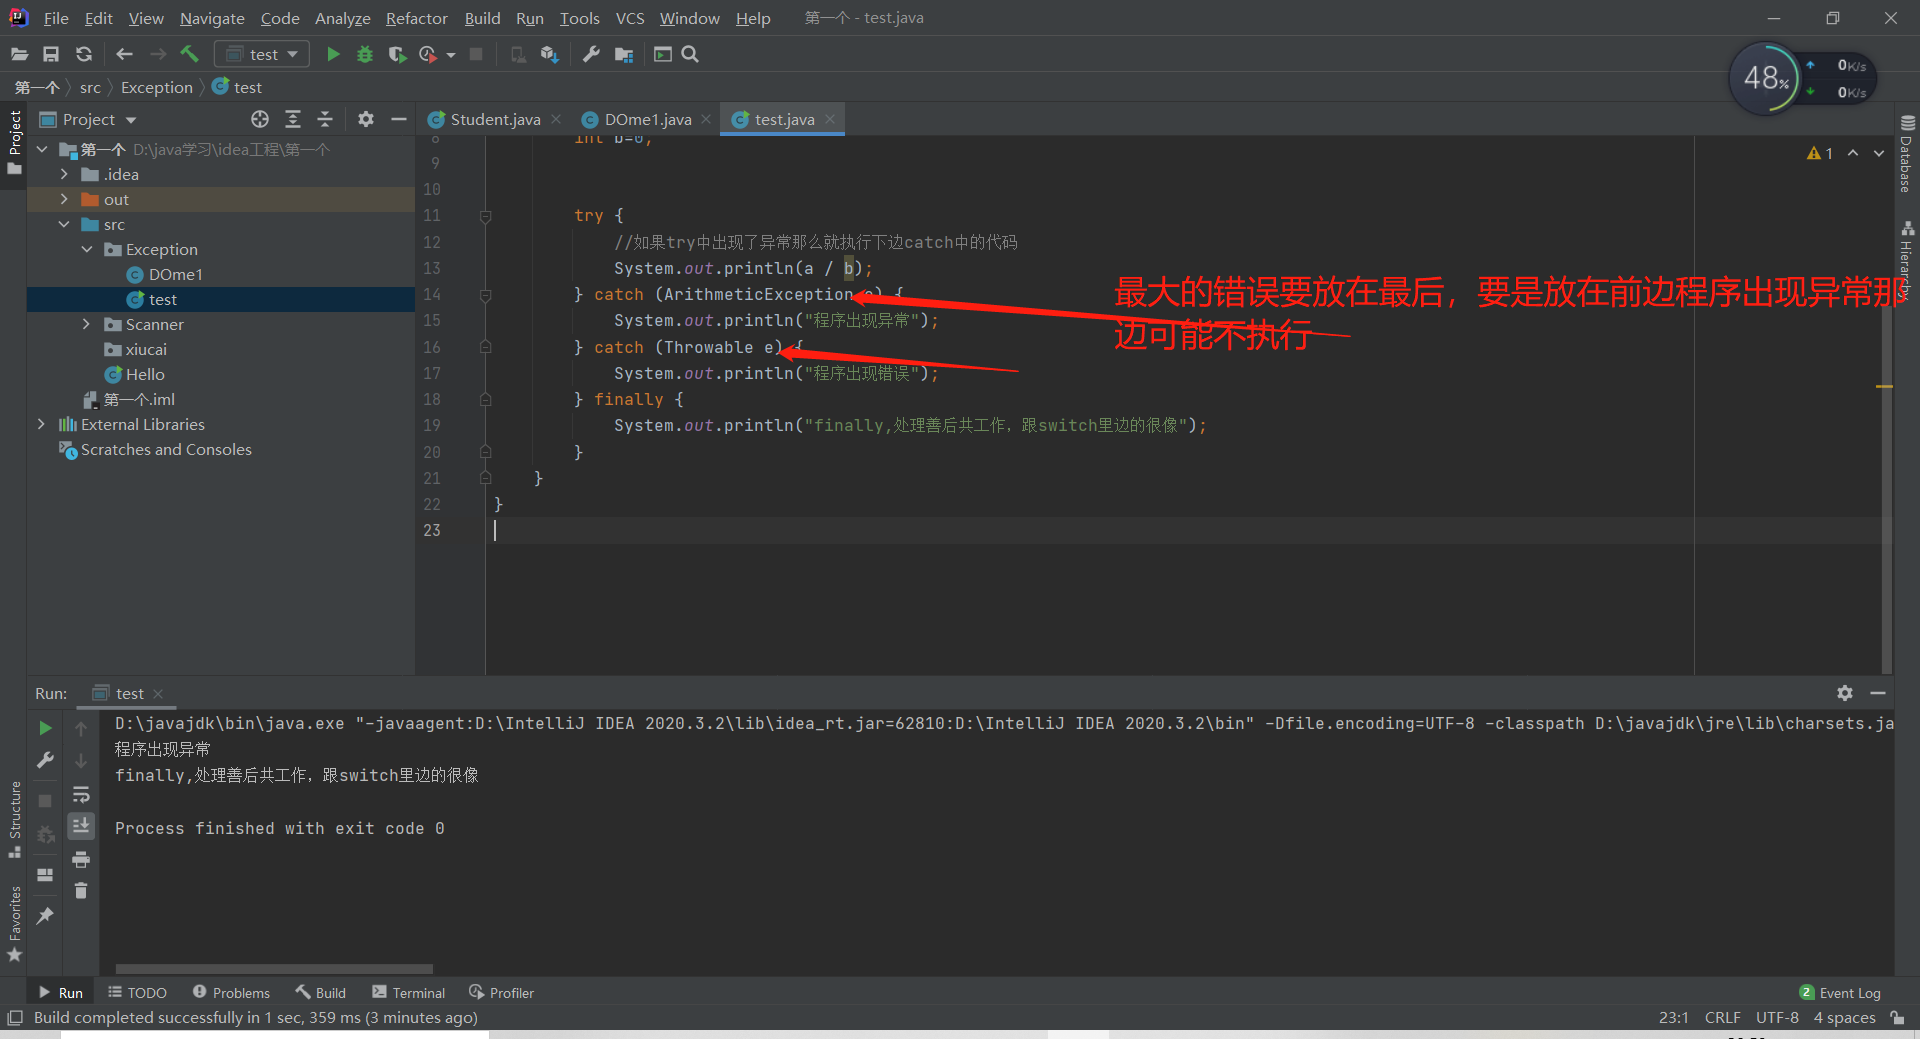Toggle the Structure tool window strip button
This screenshot has height=1039, width=1920.
click(14, 818)
